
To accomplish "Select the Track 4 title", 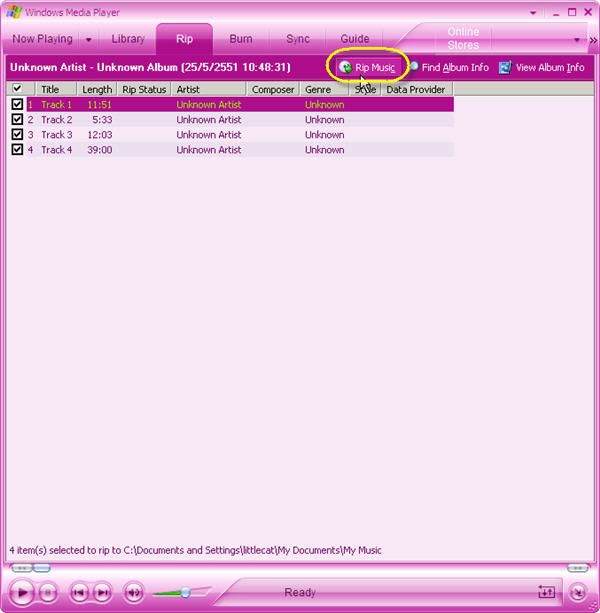I will 57,150.
